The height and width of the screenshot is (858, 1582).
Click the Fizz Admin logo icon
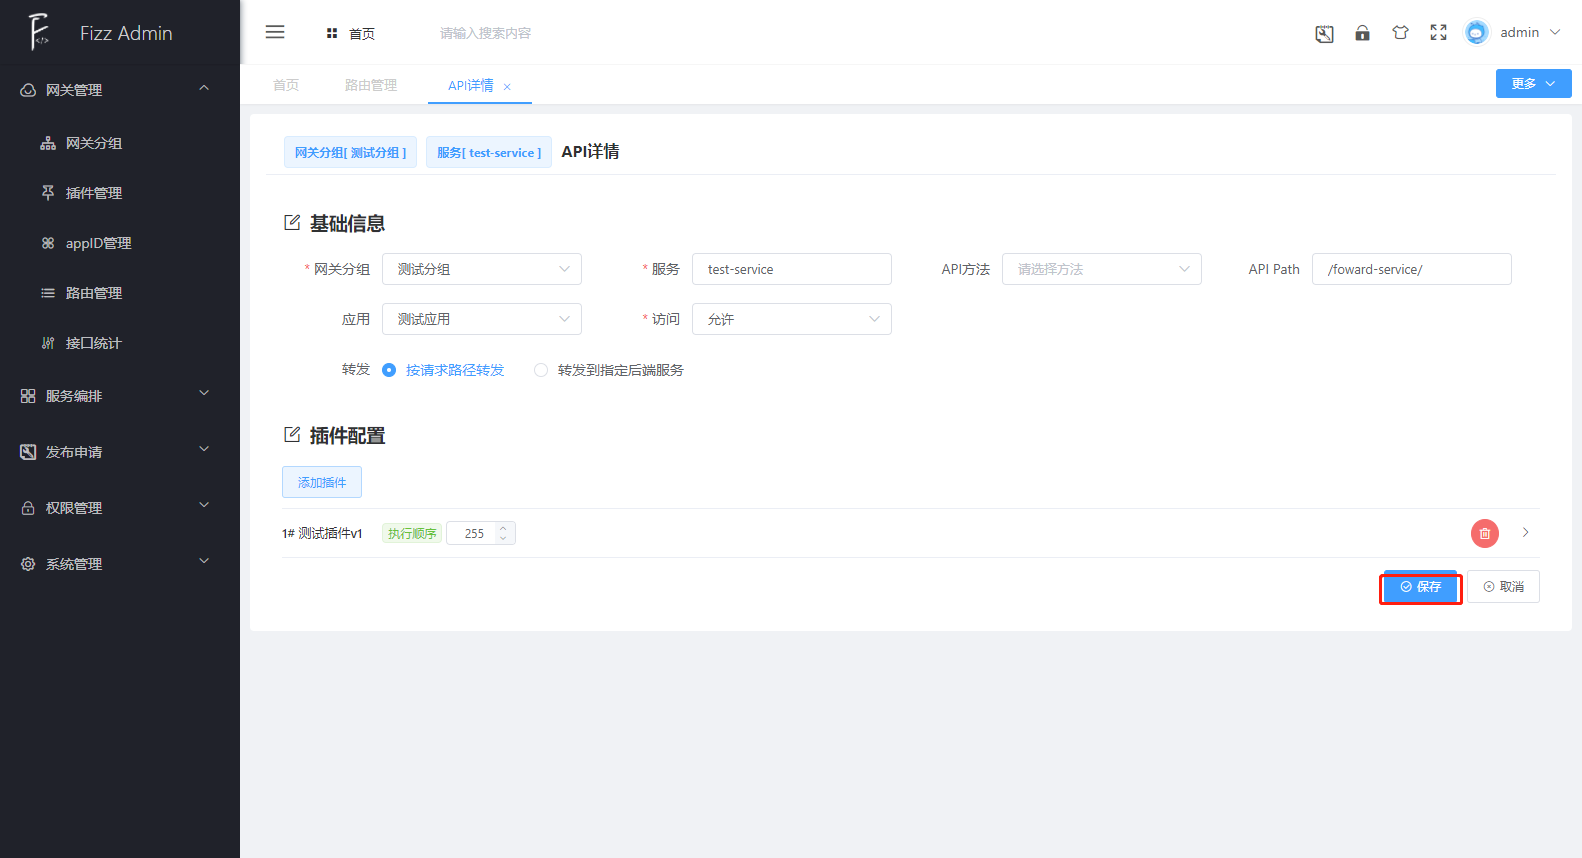tap(39, 32)
